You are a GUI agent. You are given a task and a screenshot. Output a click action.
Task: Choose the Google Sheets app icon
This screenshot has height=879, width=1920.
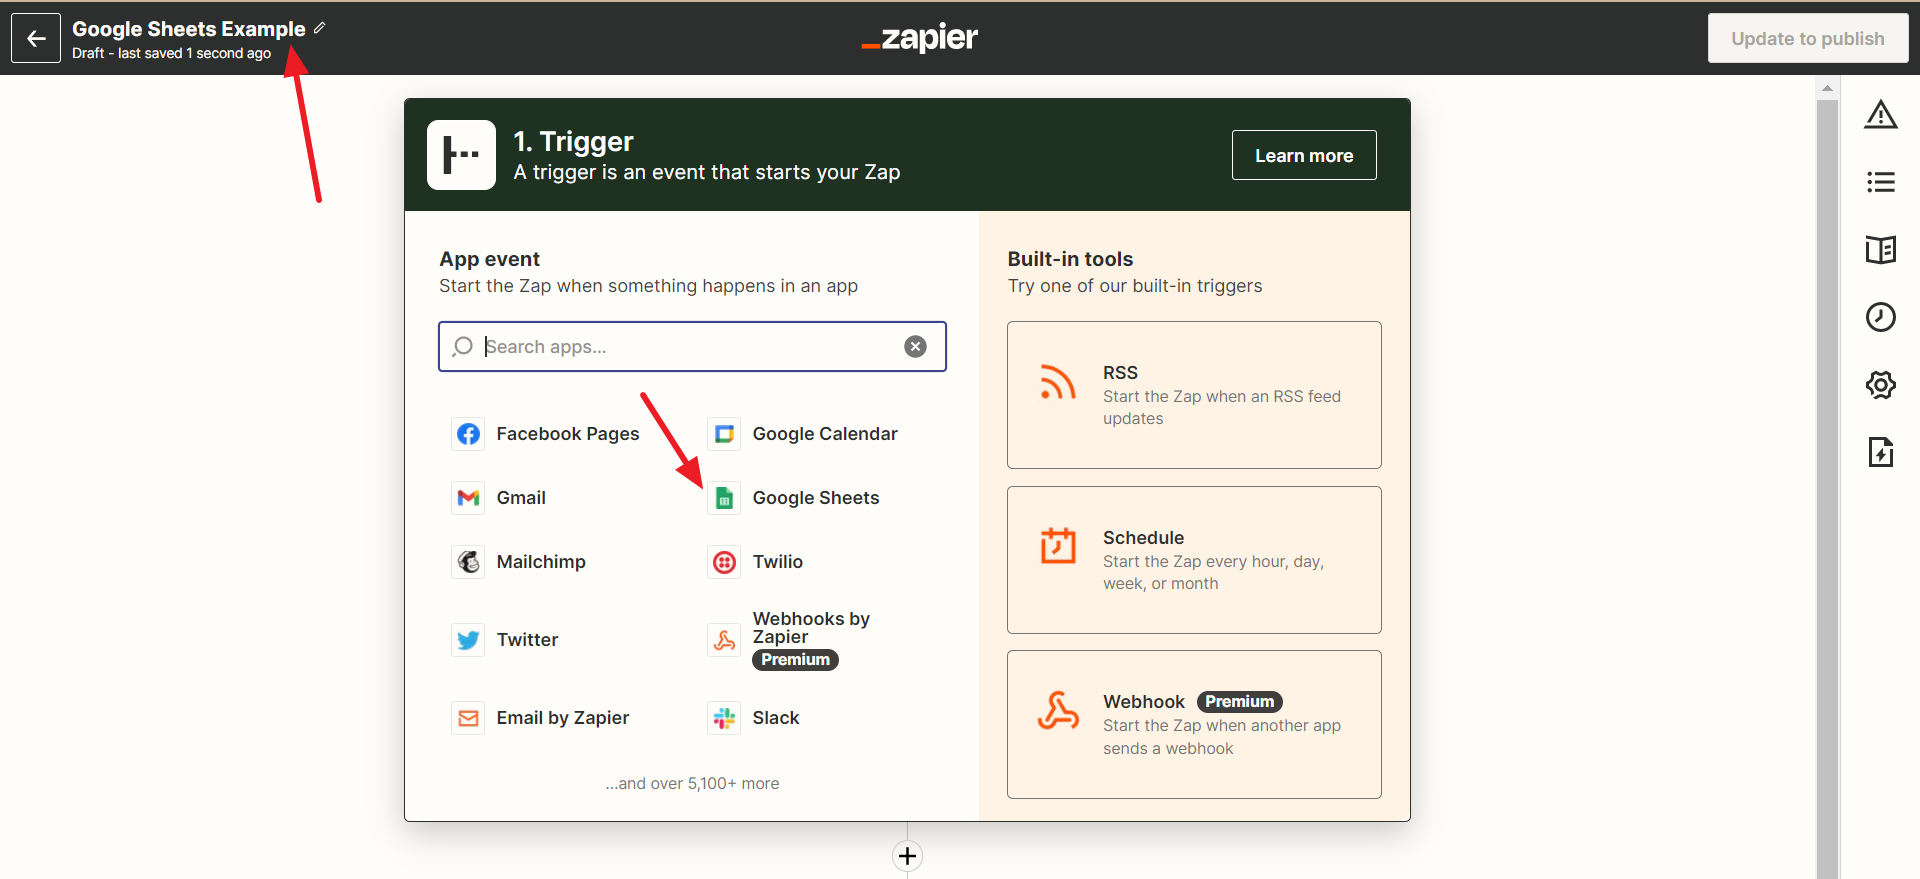pyautogui.click(x=724, y=498)
